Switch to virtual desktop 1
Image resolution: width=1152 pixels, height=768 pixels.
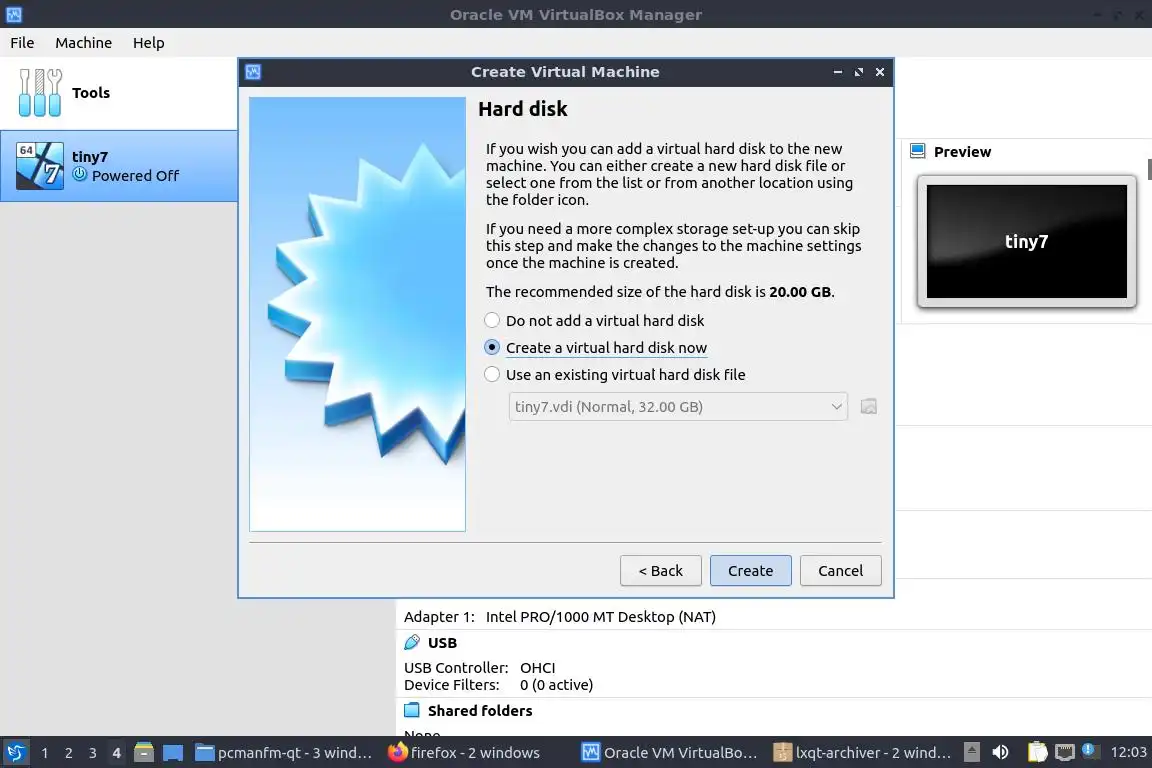coord(45,753)
